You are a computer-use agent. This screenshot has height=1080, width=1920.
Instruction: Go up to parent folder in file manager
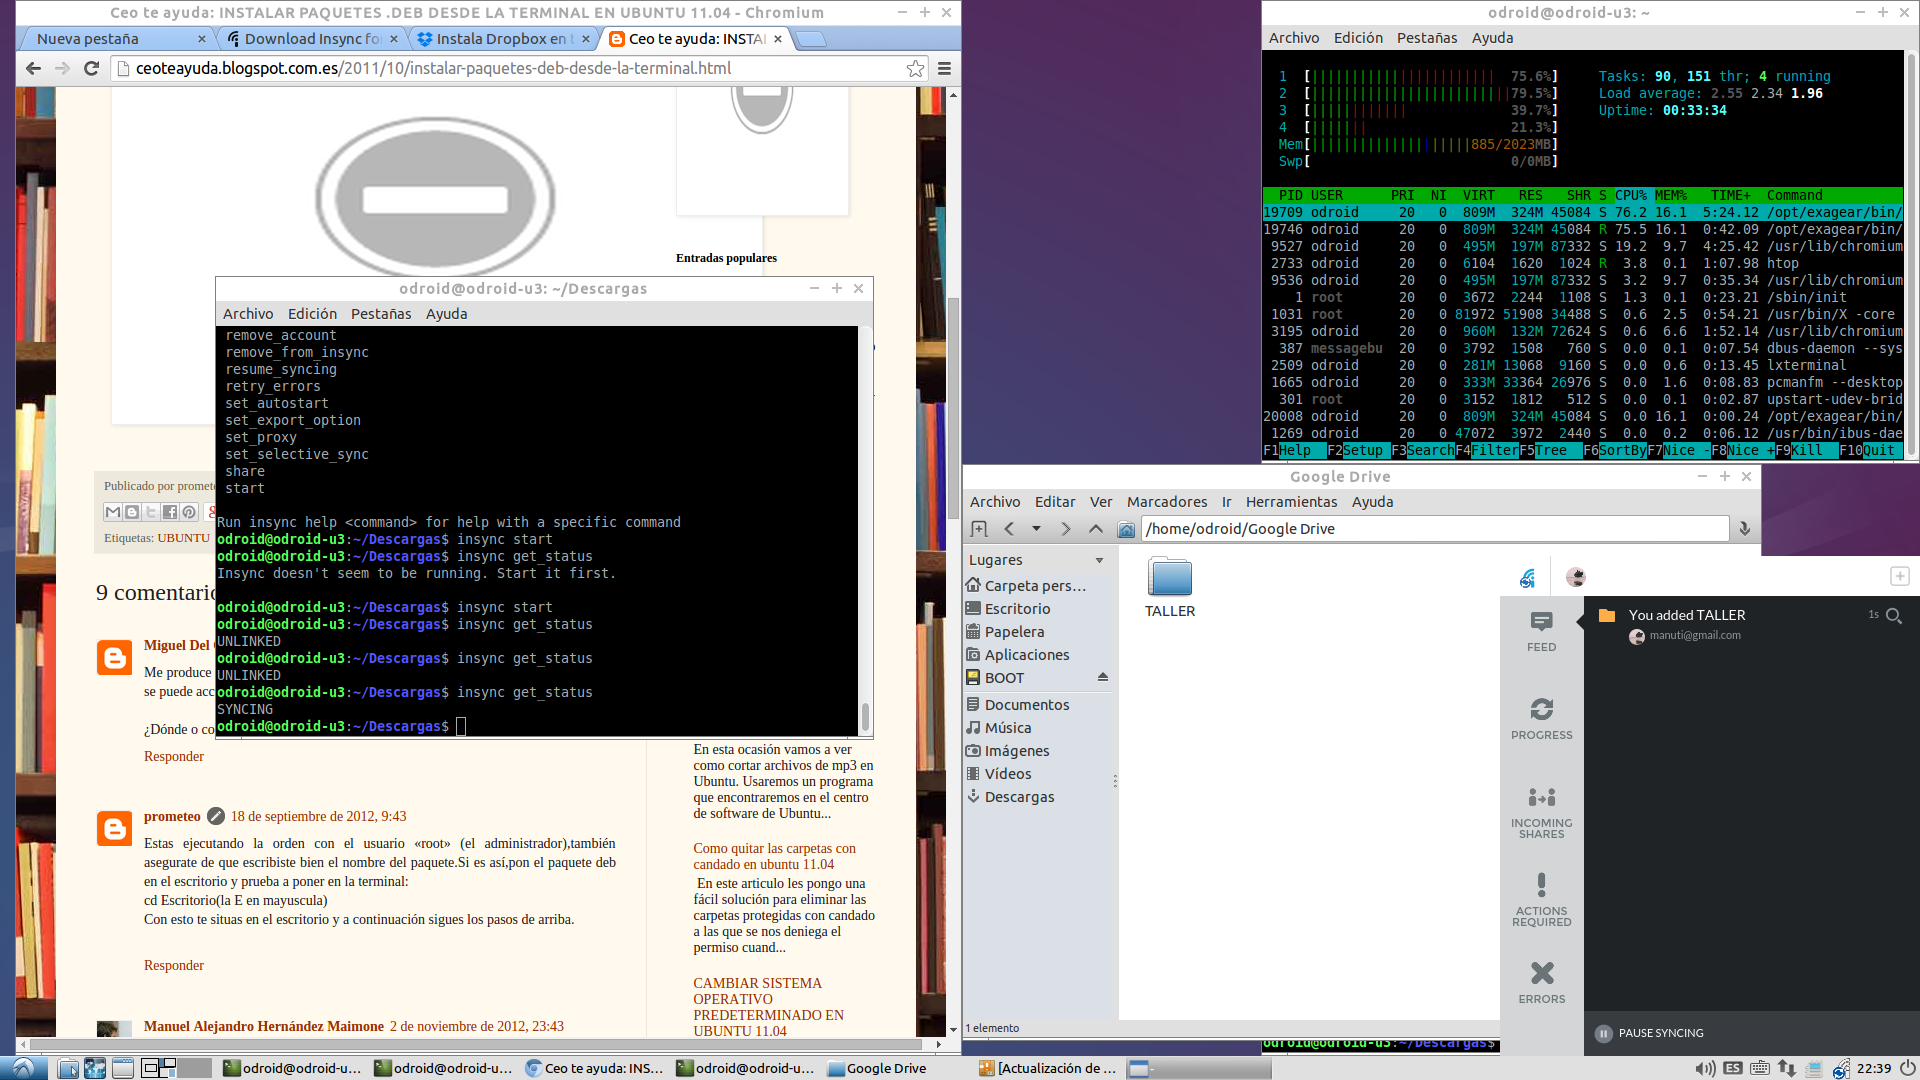[x=1096, y=529]
